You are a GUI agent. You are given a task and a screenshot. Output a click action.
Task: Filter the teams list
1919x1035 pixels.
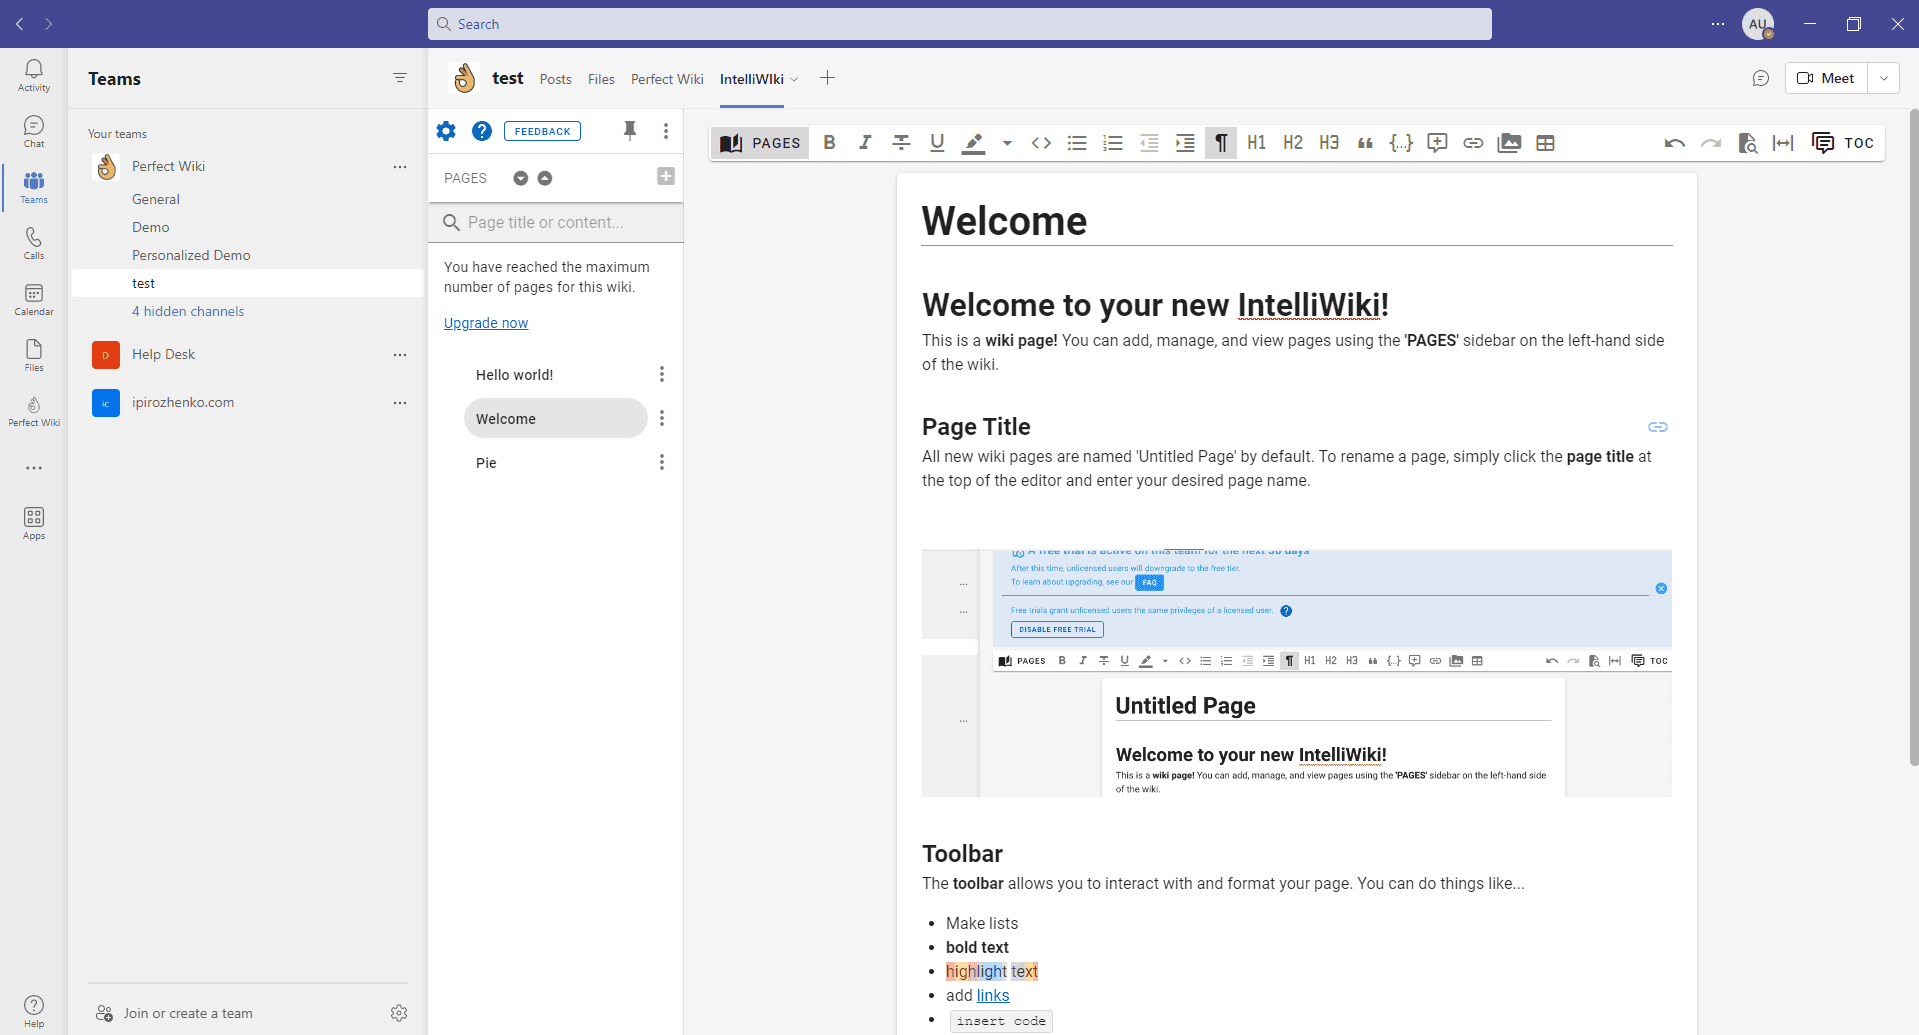[400, 78]
